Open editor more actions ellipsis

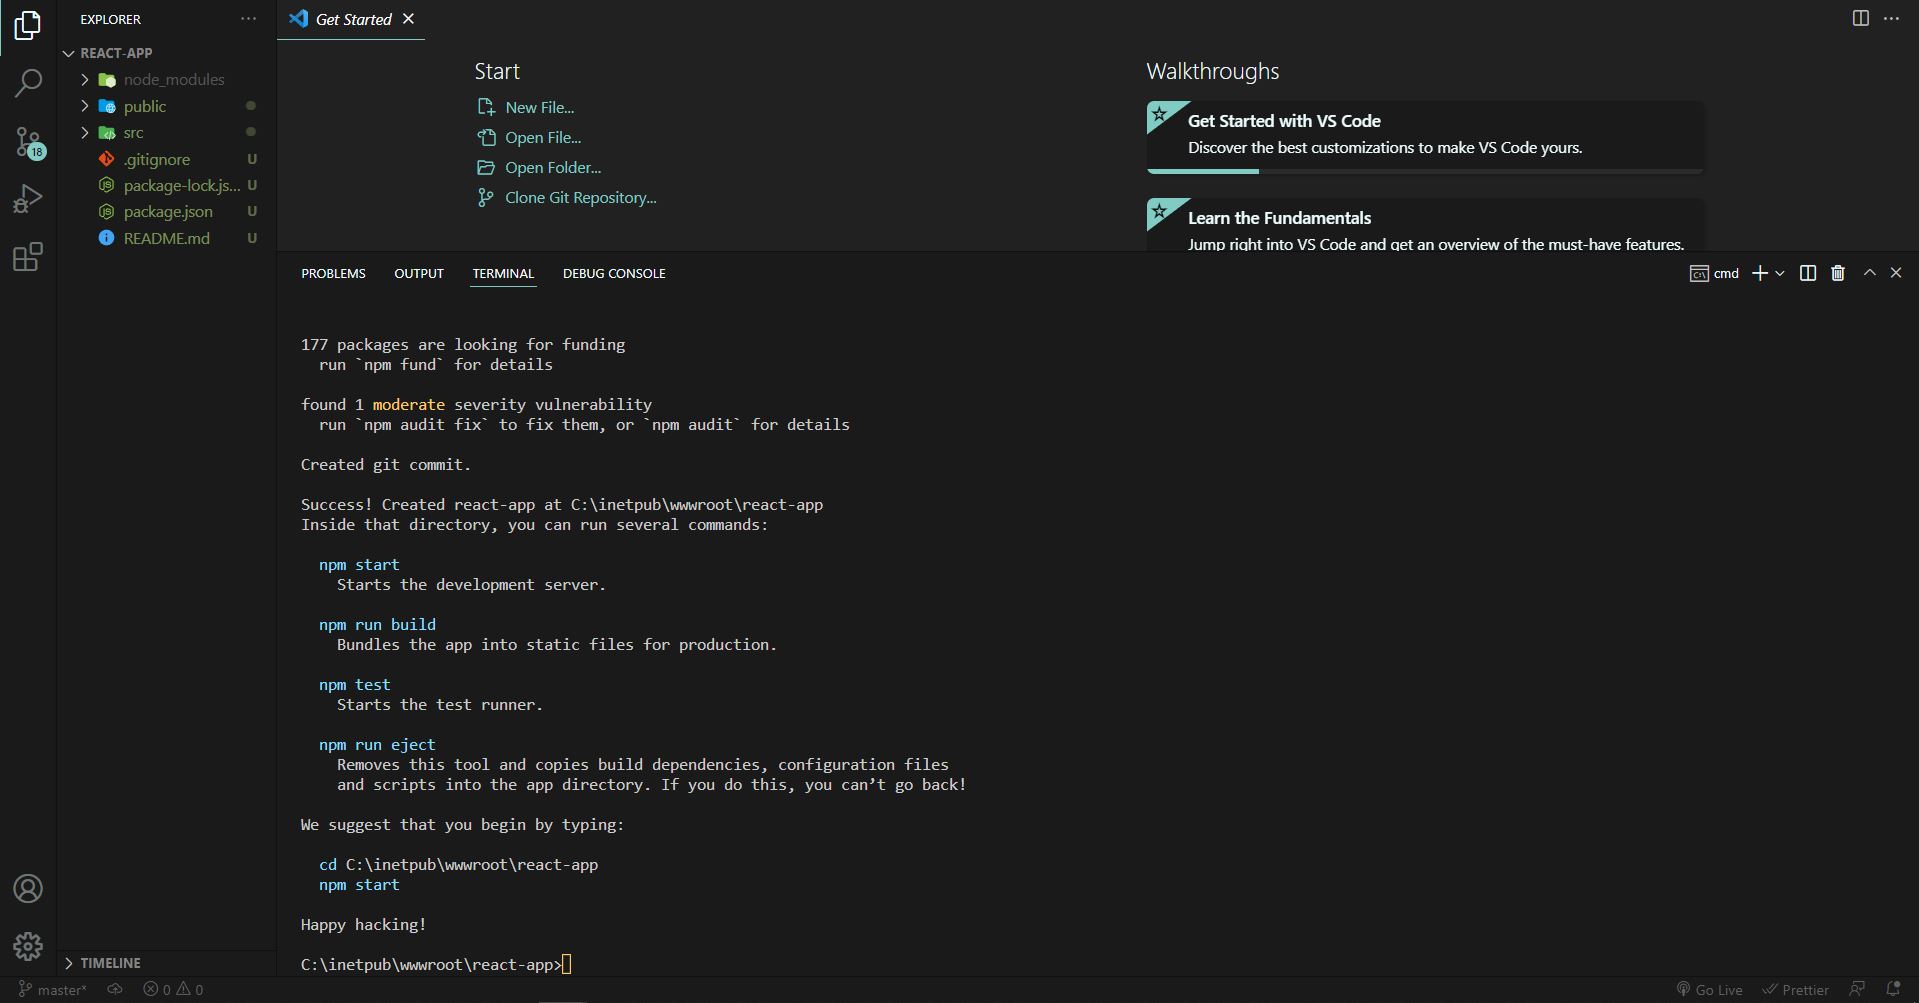coord(1891,18)
